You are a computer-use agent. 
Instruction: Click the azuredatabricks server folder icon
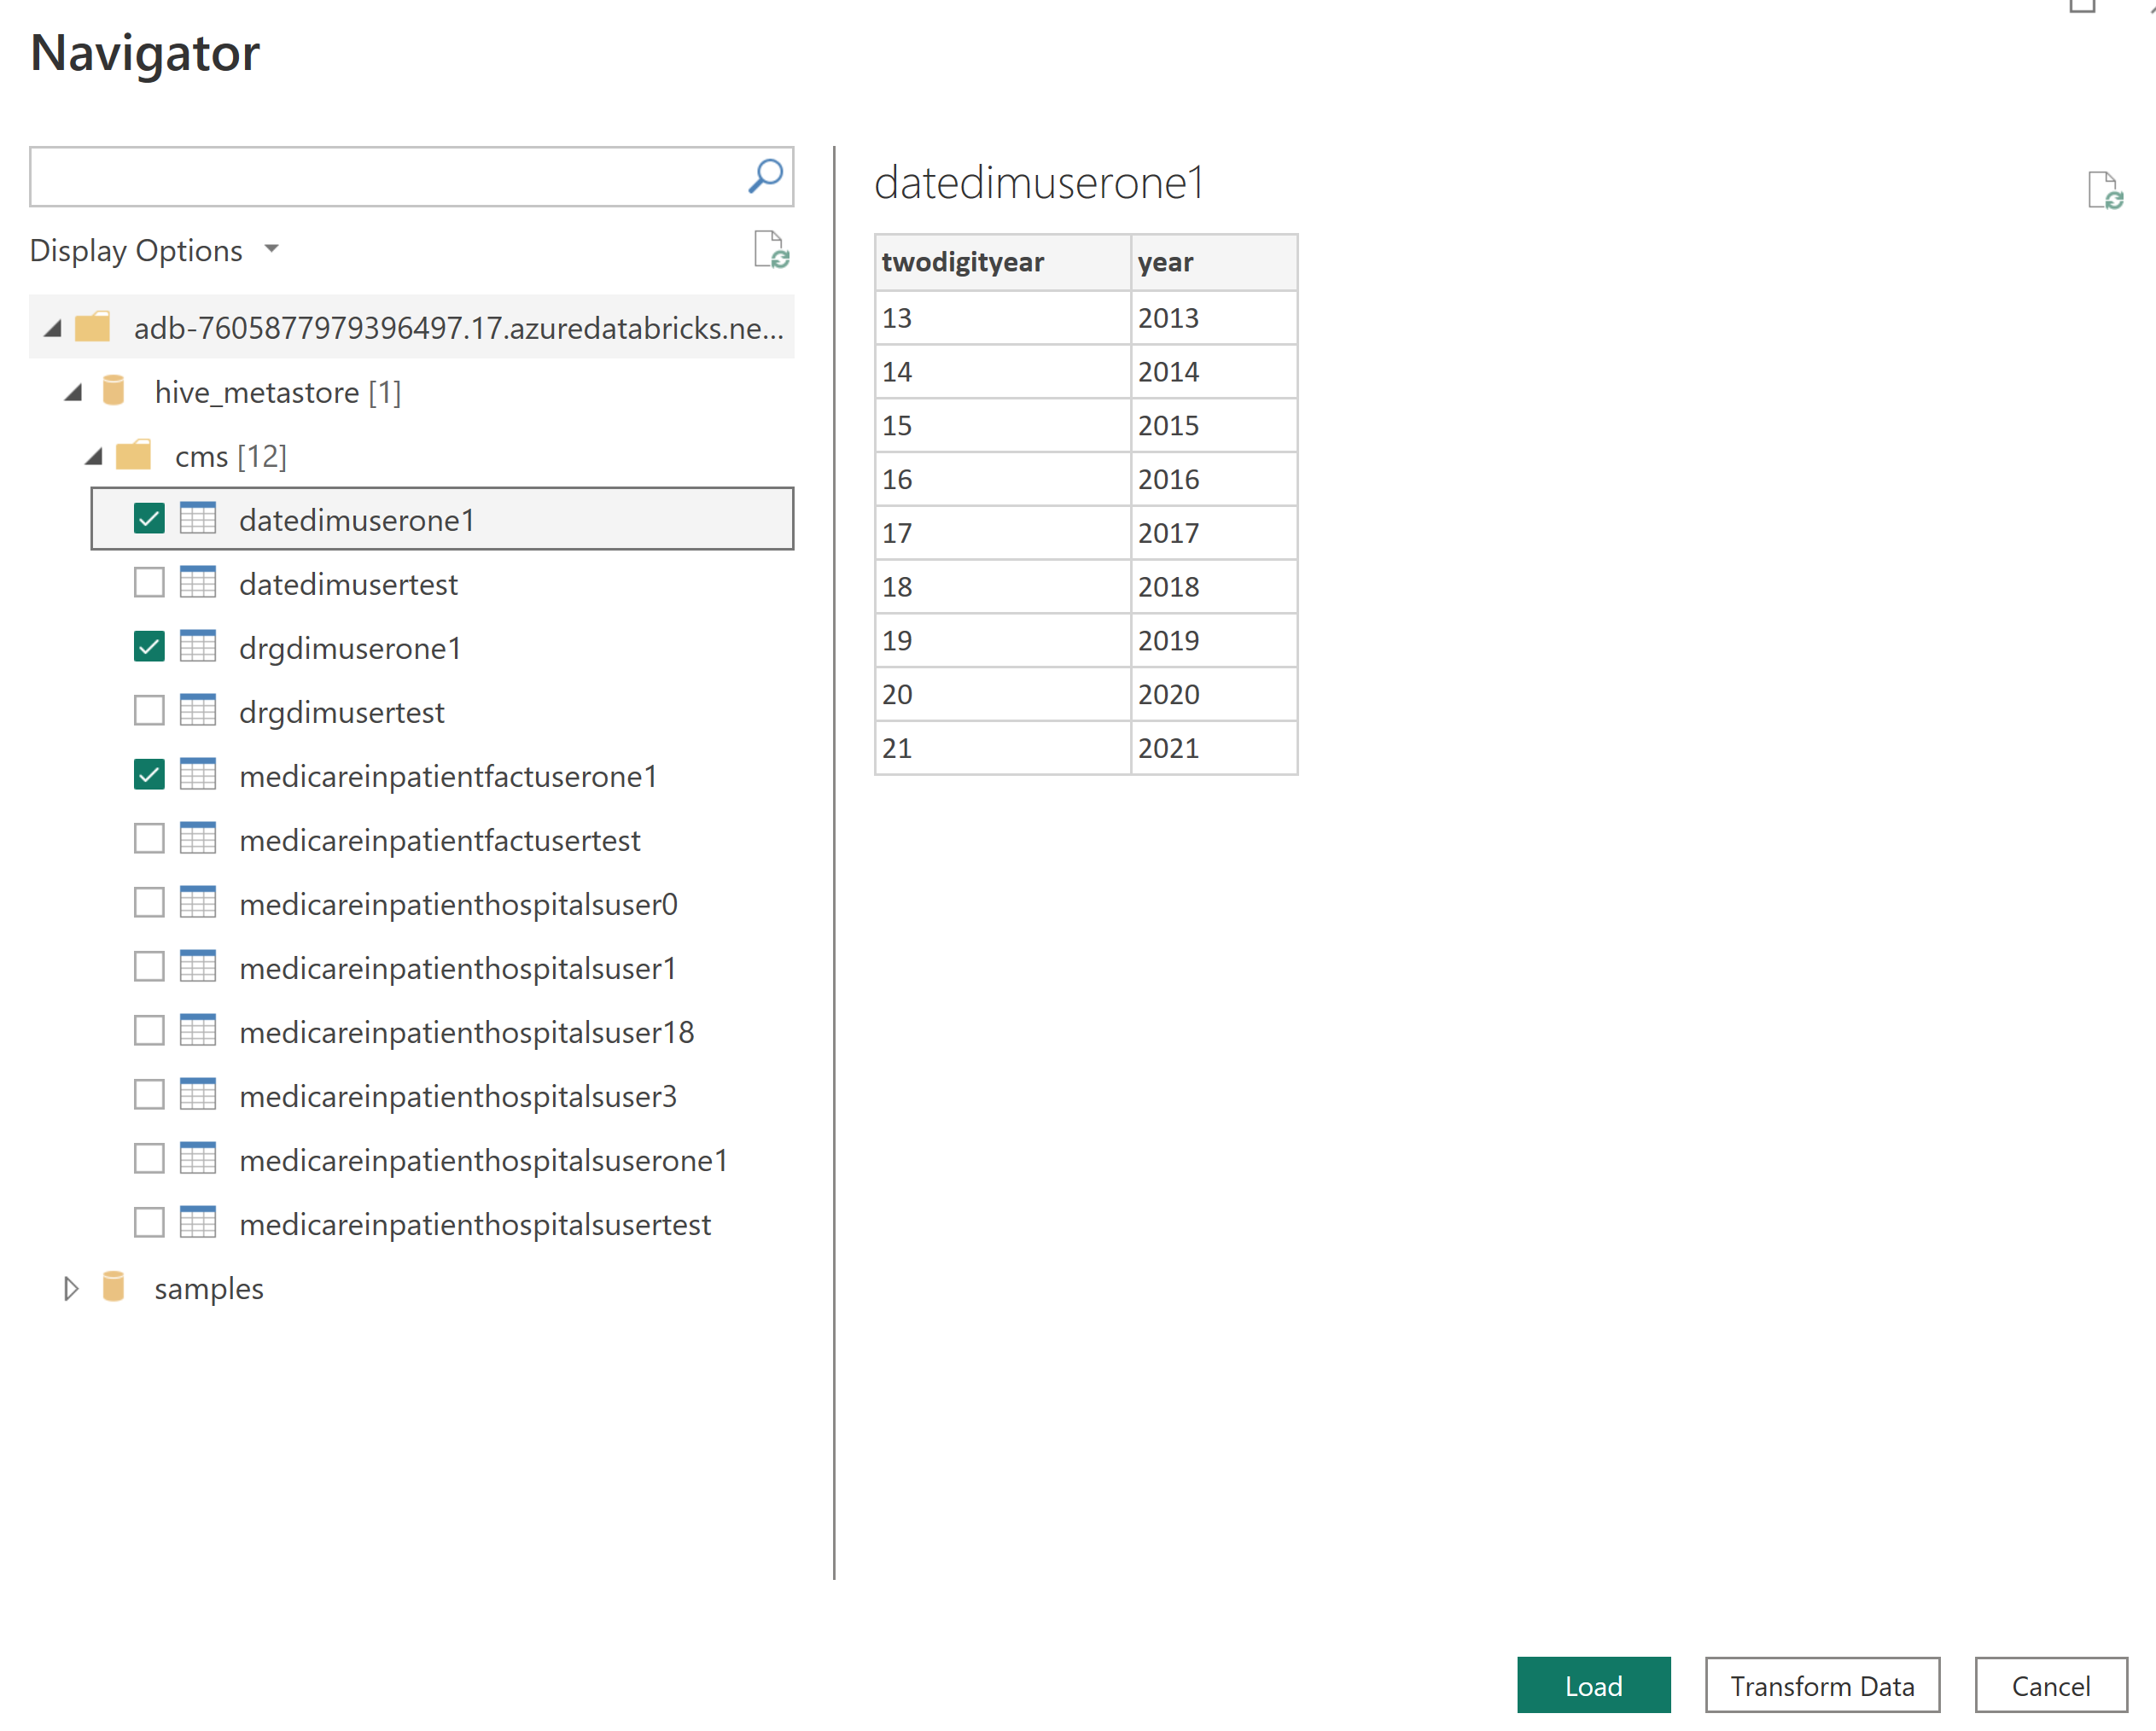[93, 327]
